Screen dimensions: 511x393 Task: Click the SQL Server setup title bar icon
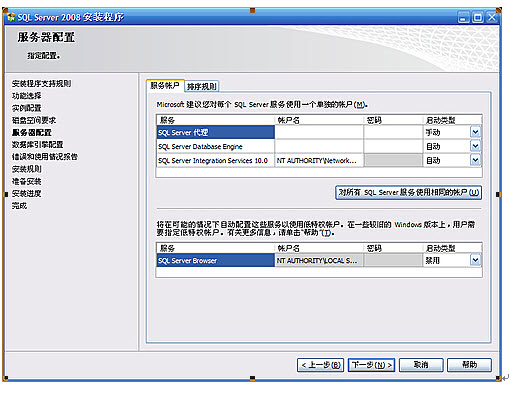coord(11,17)
